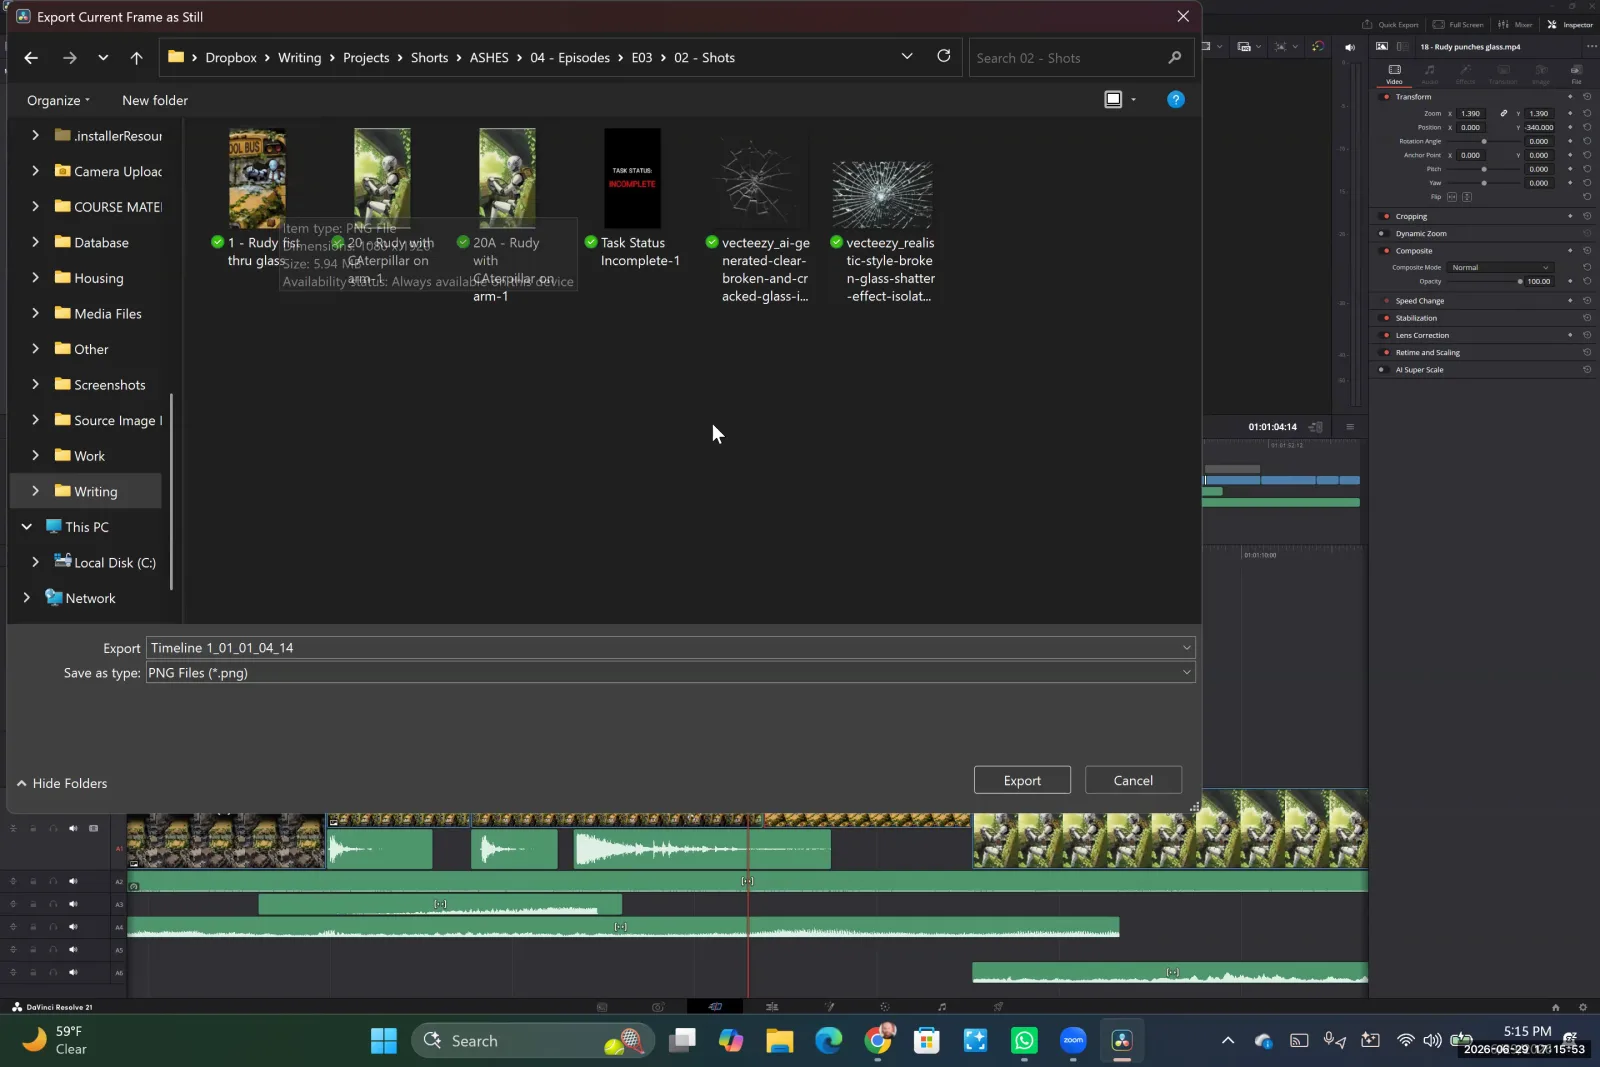
Task: Toggle Retime and Scaling enable switch
Action: pyautogui.click(x=1386, y=352)
